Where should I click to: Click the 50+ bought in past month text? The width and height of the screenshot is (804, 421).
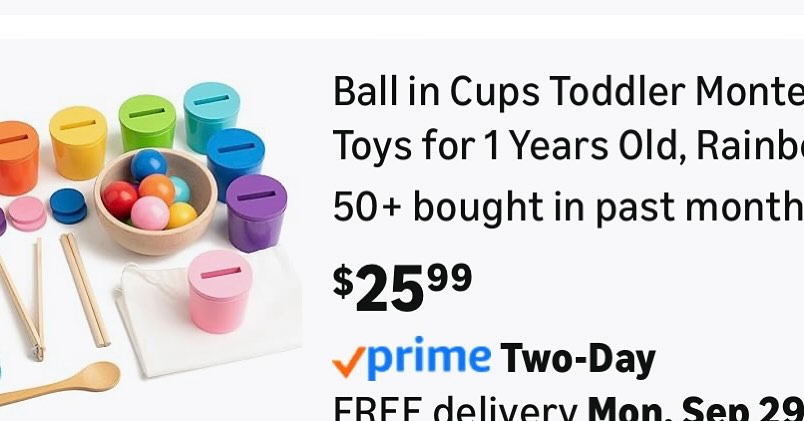pyautogui.click(x=568, y=206)
